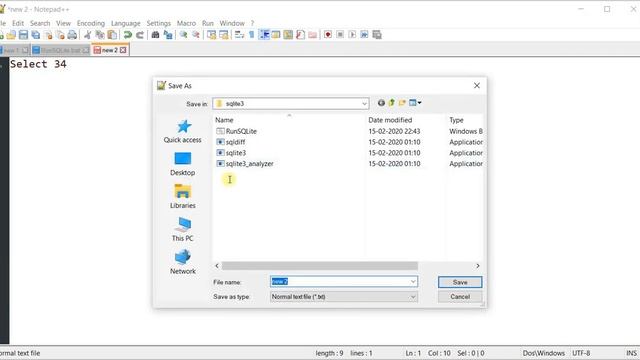
Task: Open the Language menu
Action: pyautogui.click(x=125, y=23)
